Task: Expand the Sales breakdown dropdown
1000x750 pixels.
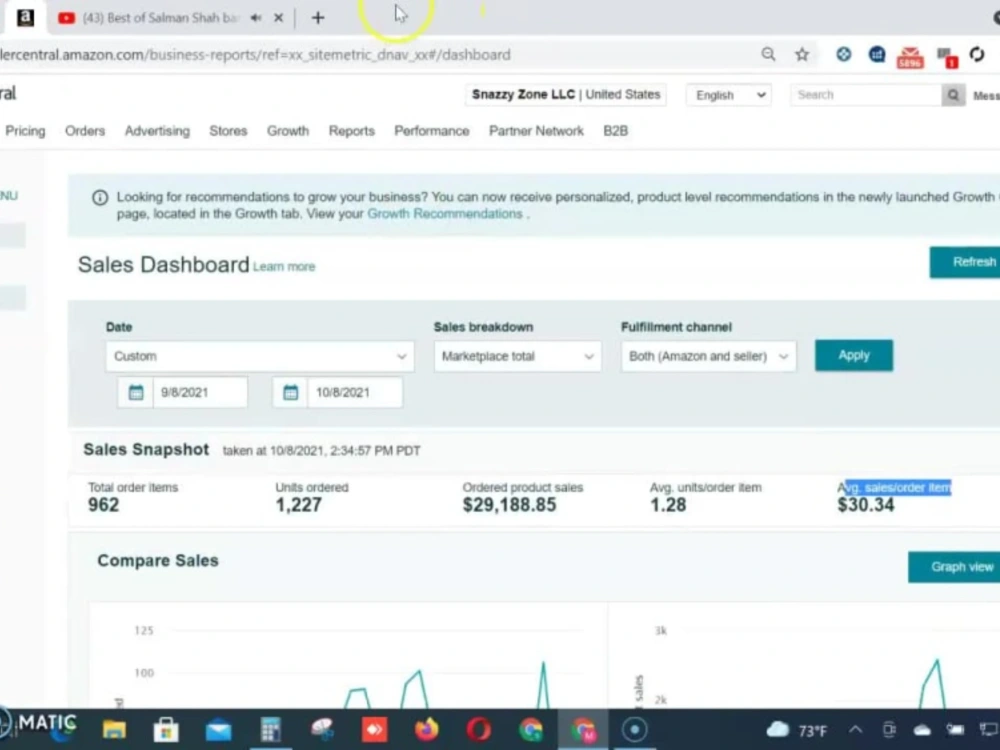Action: pos(517,356)
